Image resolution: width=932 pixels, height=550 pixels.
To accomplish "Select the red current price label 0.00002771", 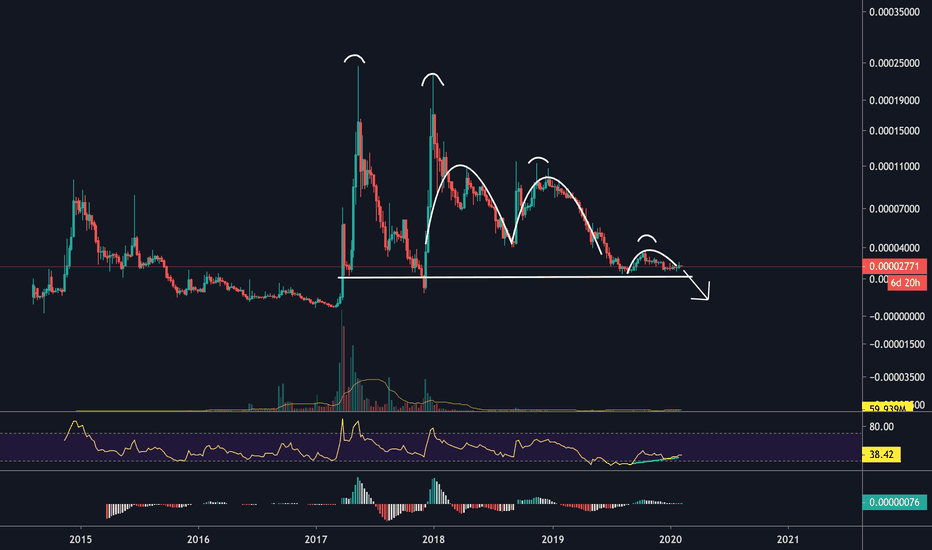I will (894, 266).
